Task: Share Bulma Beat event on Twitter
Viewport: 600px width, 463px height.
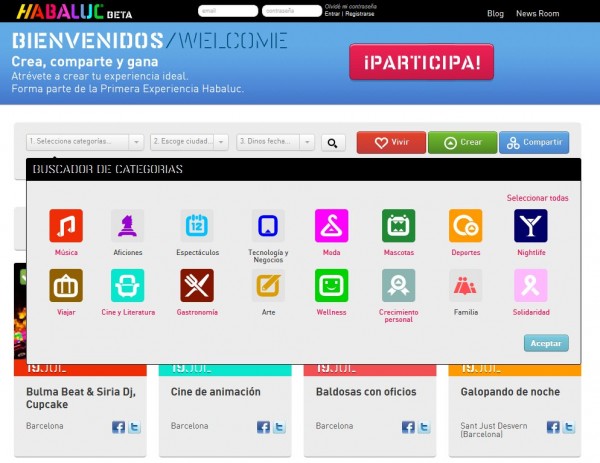Action: point(134,427)
